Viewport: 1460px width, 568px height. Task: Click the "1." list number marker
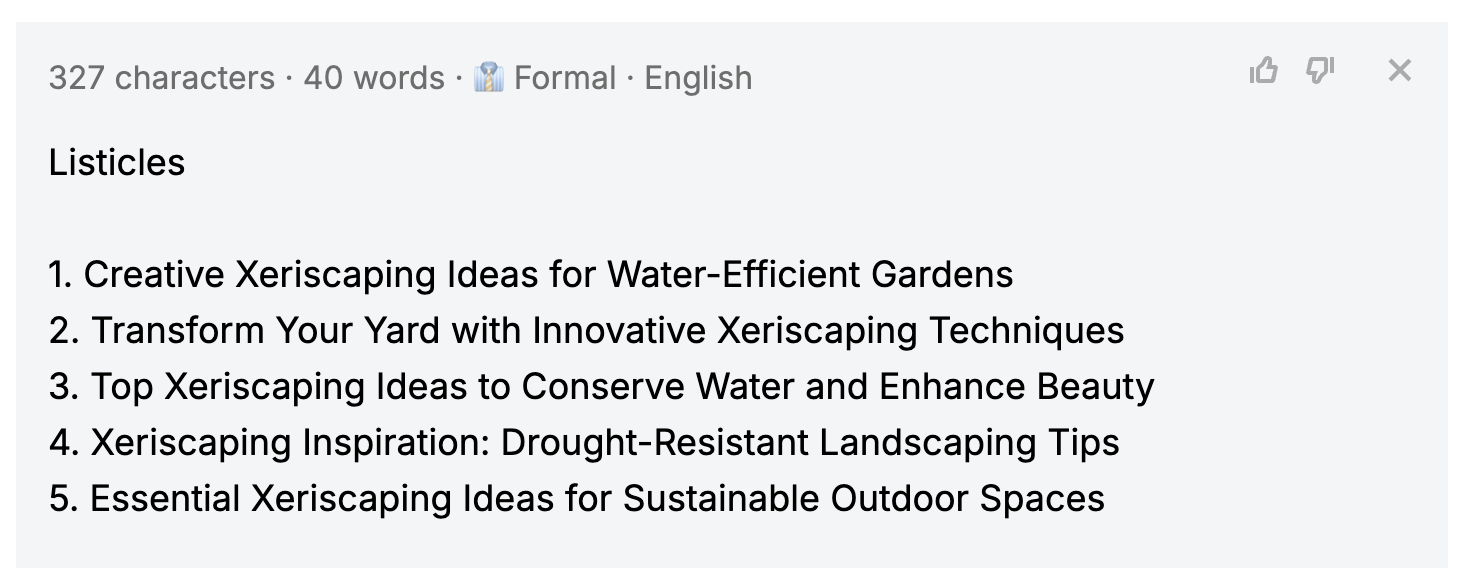60,274
